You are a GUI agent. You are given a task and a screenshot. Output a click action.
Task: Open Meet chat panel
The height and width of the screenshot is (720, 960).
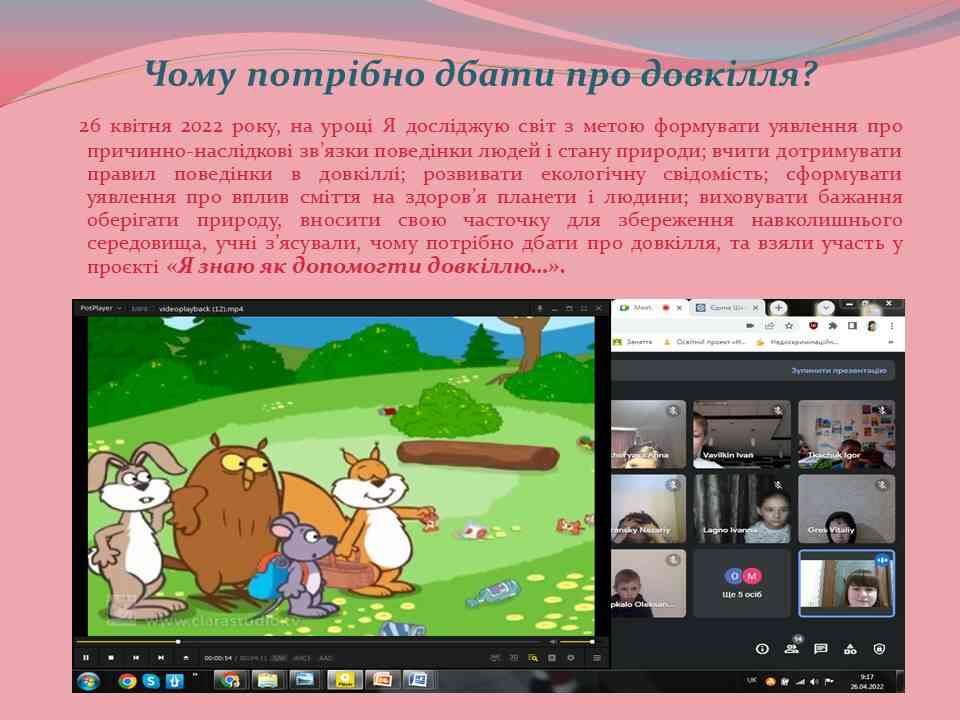coord(820,649)
